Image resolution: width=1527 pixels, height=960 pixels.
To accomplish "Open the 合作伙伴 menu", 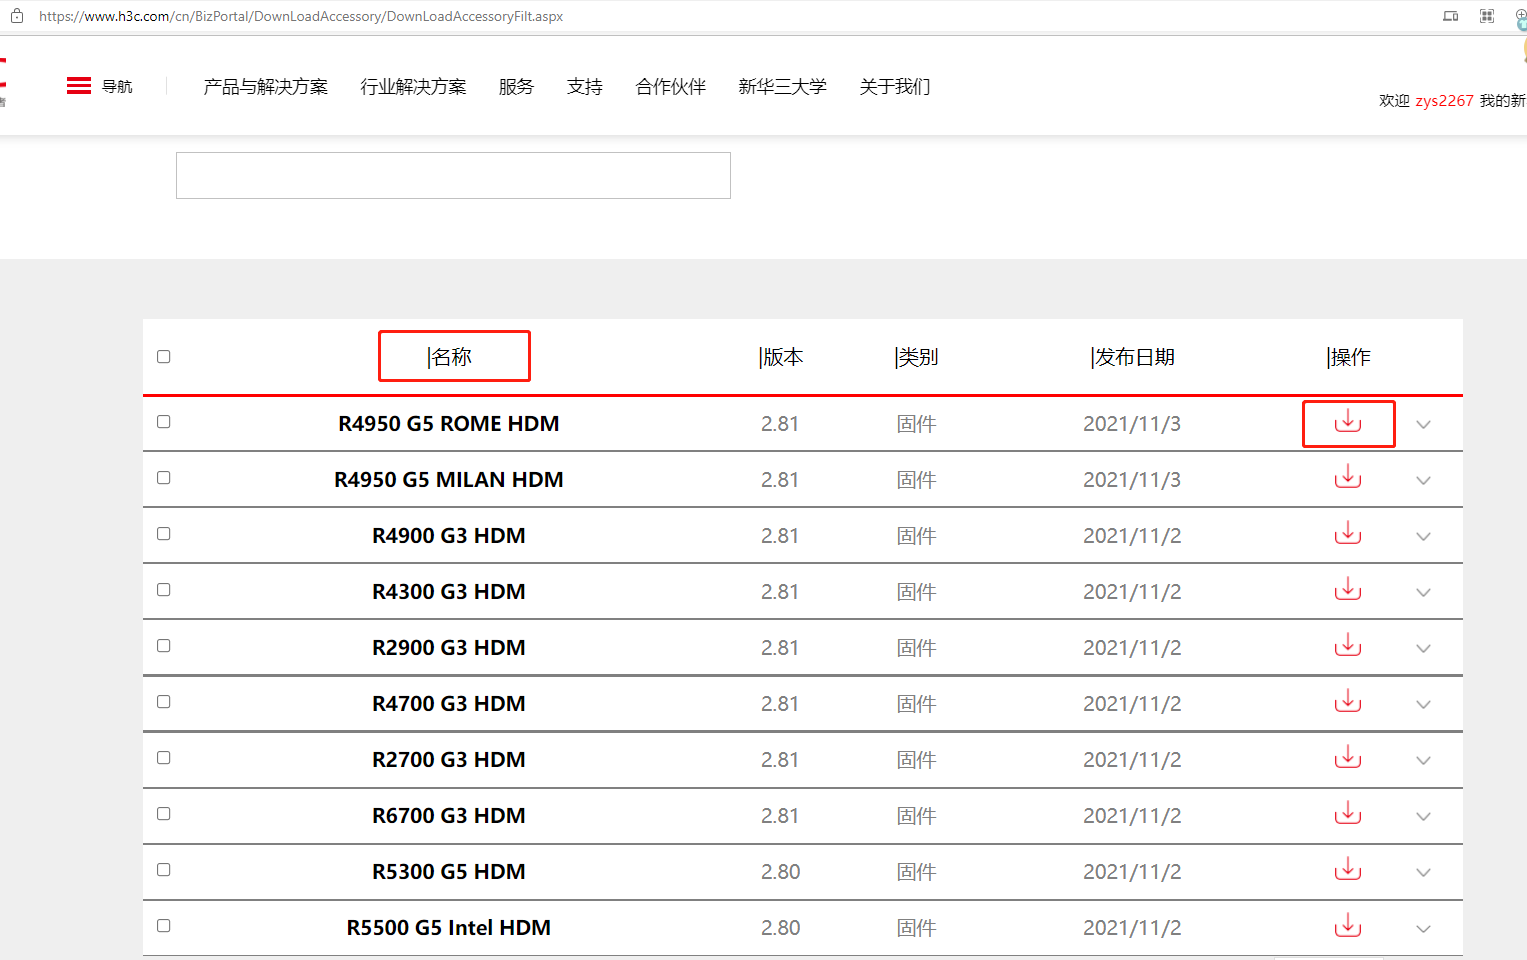I will 671,87.
